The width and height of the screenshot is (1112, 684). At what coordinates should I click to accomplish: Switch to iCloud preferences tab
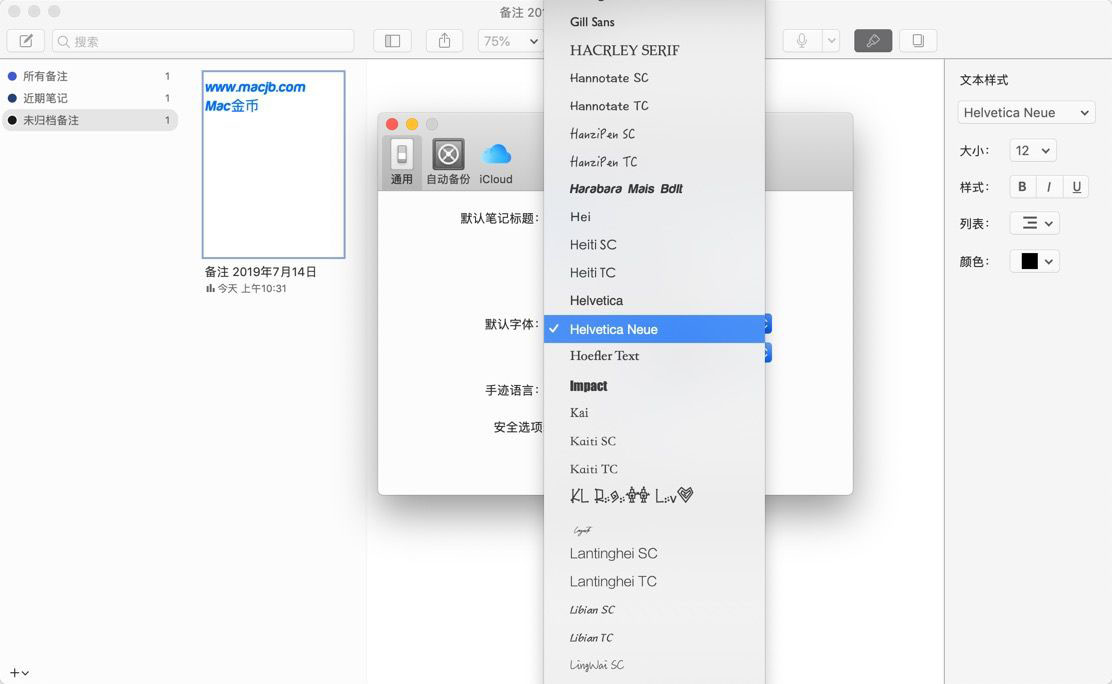click(x=496, y=164)
